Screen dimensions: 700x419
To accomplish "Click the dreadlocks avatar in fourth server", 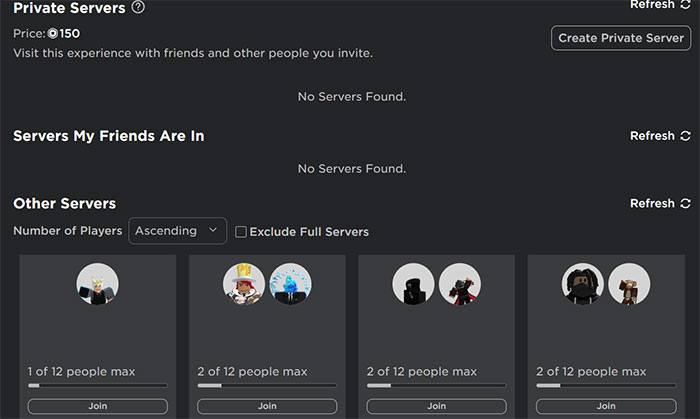I will (x=583, y=284).
